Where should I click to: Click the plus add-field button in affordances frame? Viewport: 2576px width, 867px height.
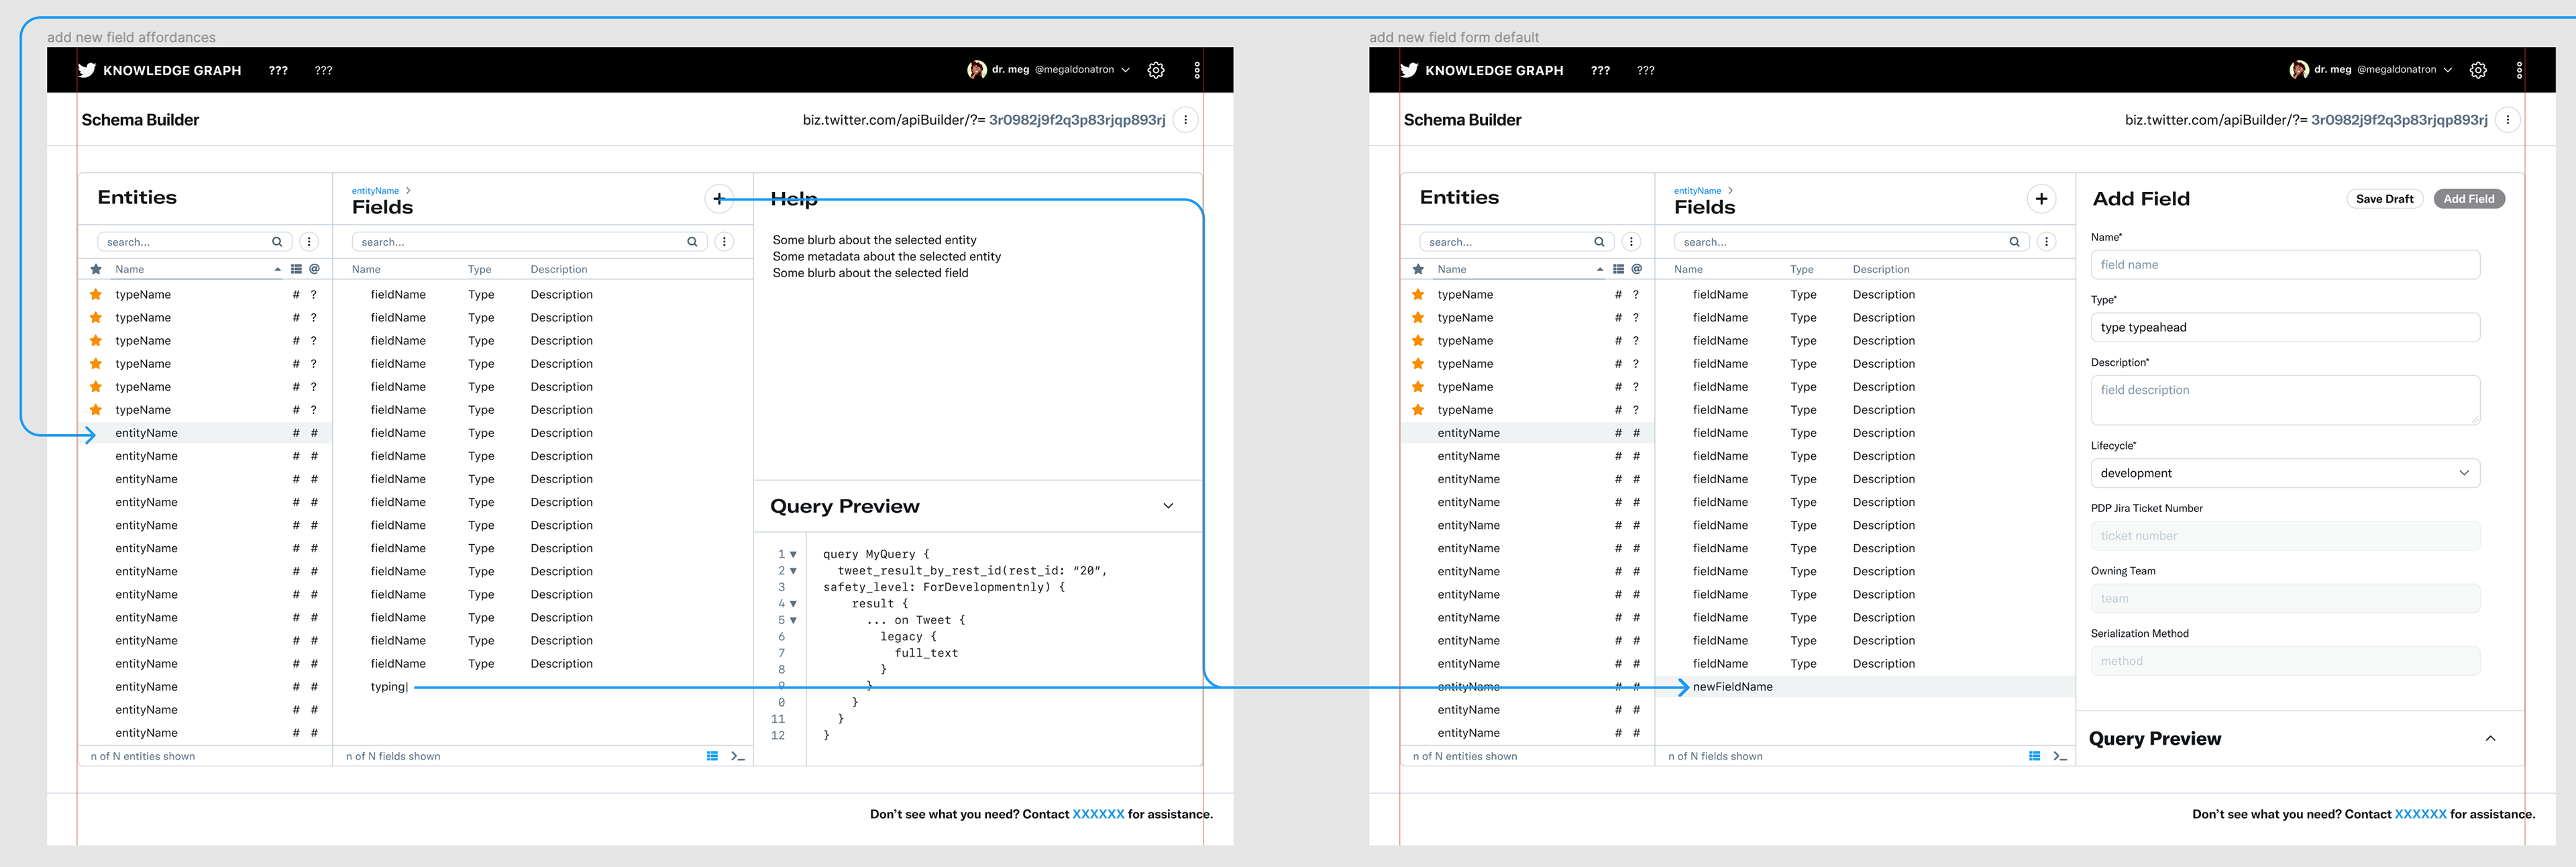(719, 199)
